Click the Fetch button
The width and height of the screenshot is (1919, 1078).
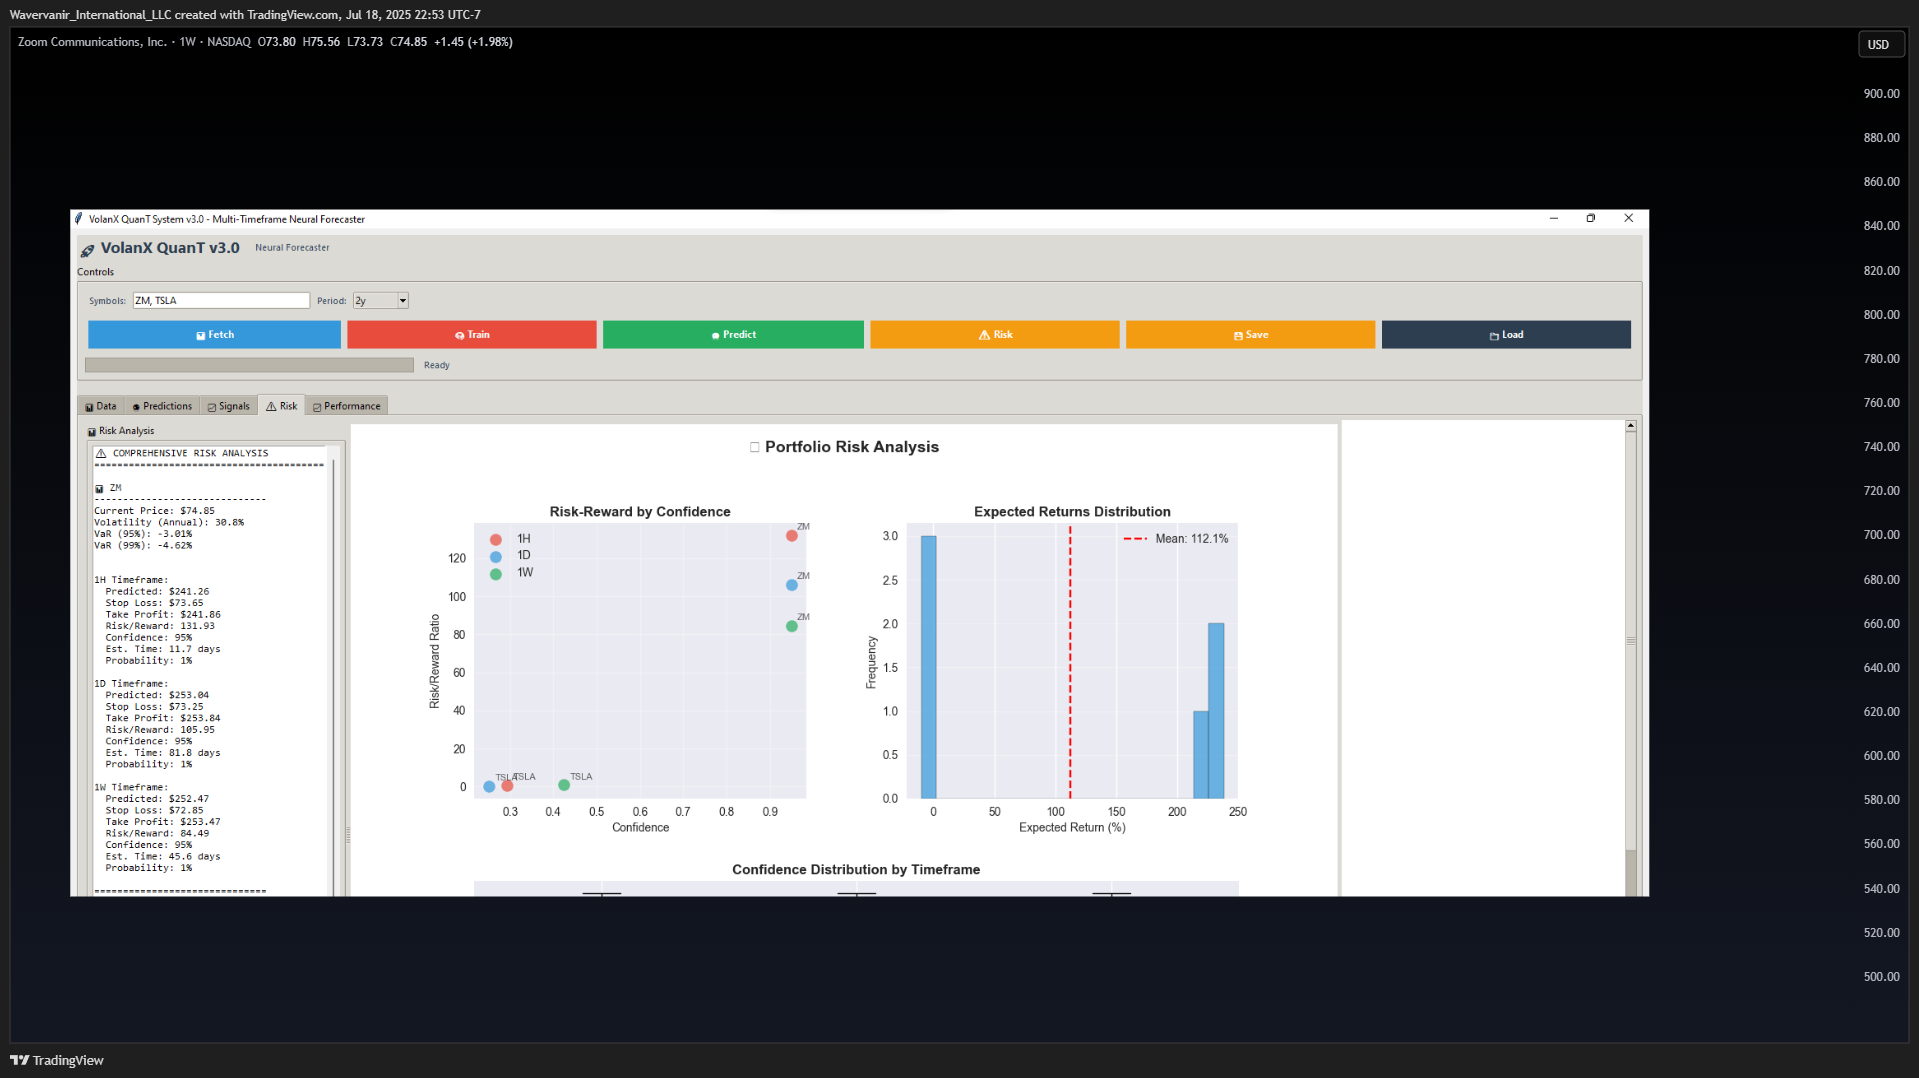pyautogui.click(x=214, y=335)
